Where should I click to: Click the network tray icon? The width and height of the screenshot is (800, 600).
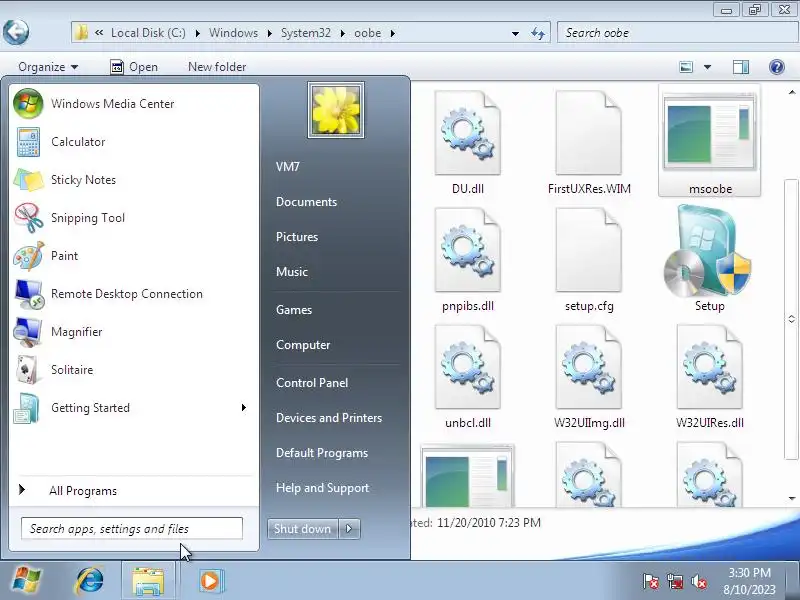click(674, 581)
